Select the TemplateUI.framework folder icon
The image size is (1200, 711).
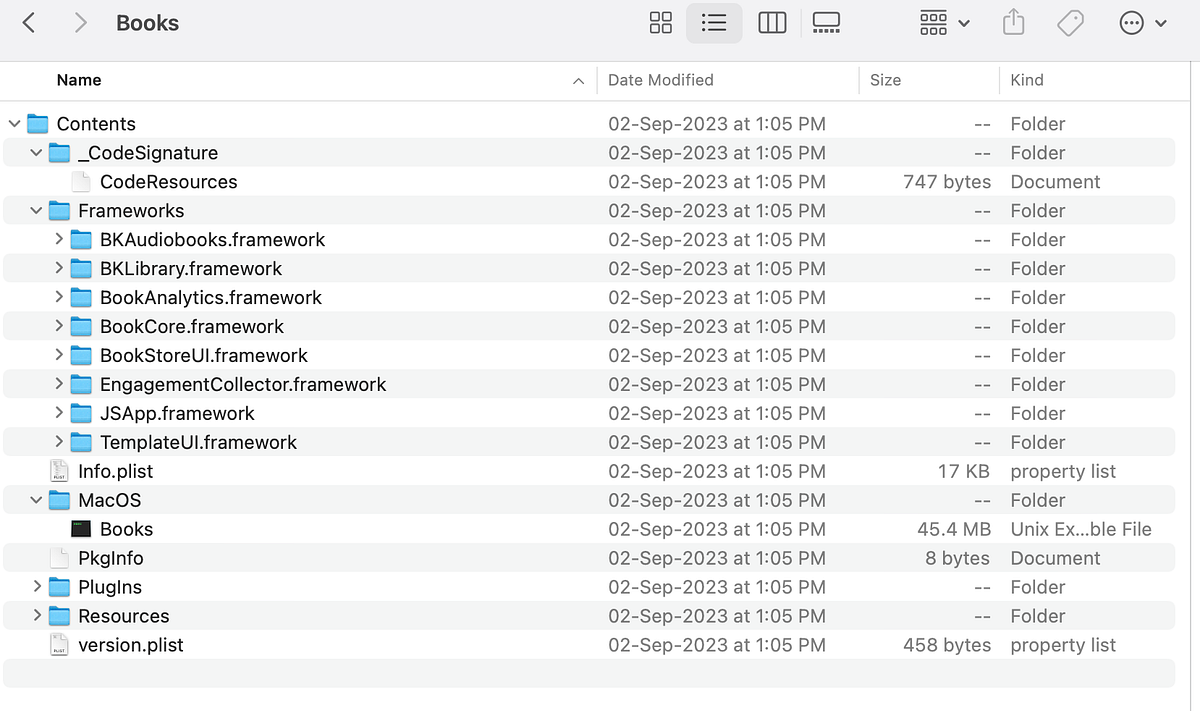point(82,443)
